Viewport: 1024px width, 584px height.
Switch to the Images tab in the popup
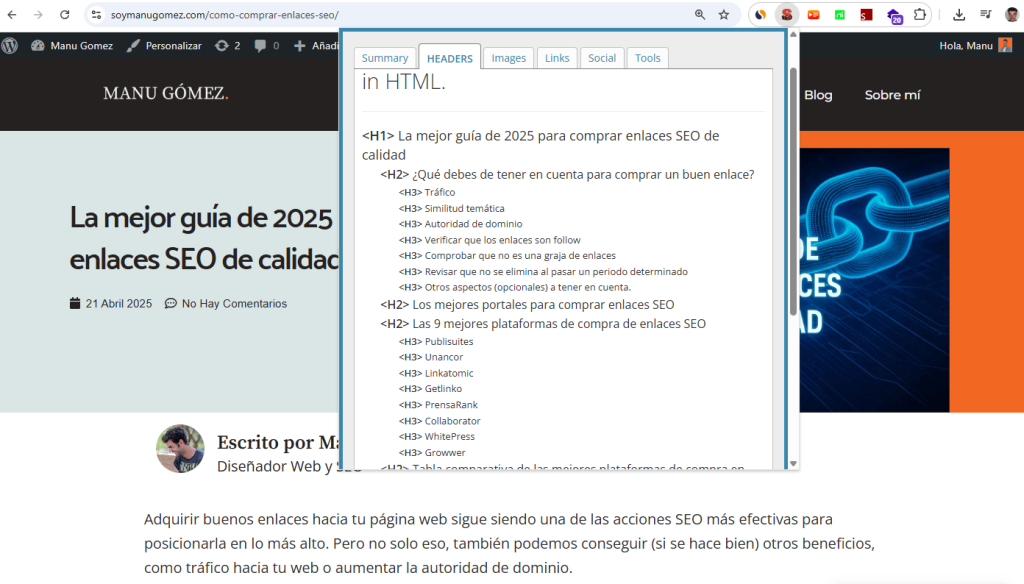coord(508,57)
